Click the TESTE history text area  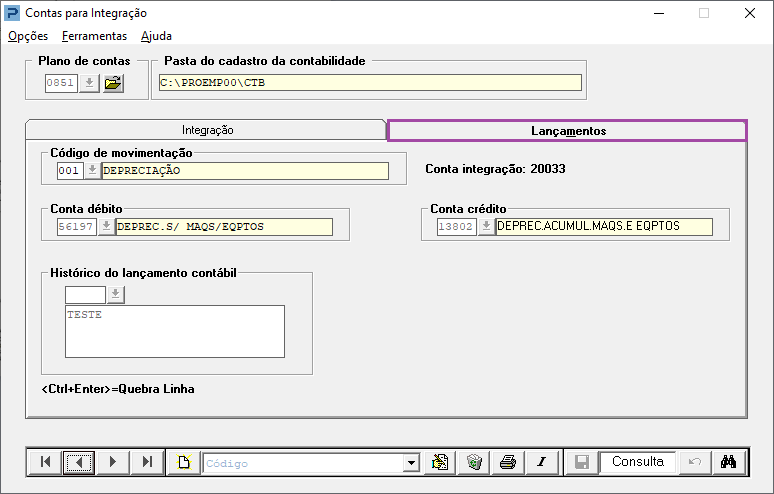click(175, 331)
